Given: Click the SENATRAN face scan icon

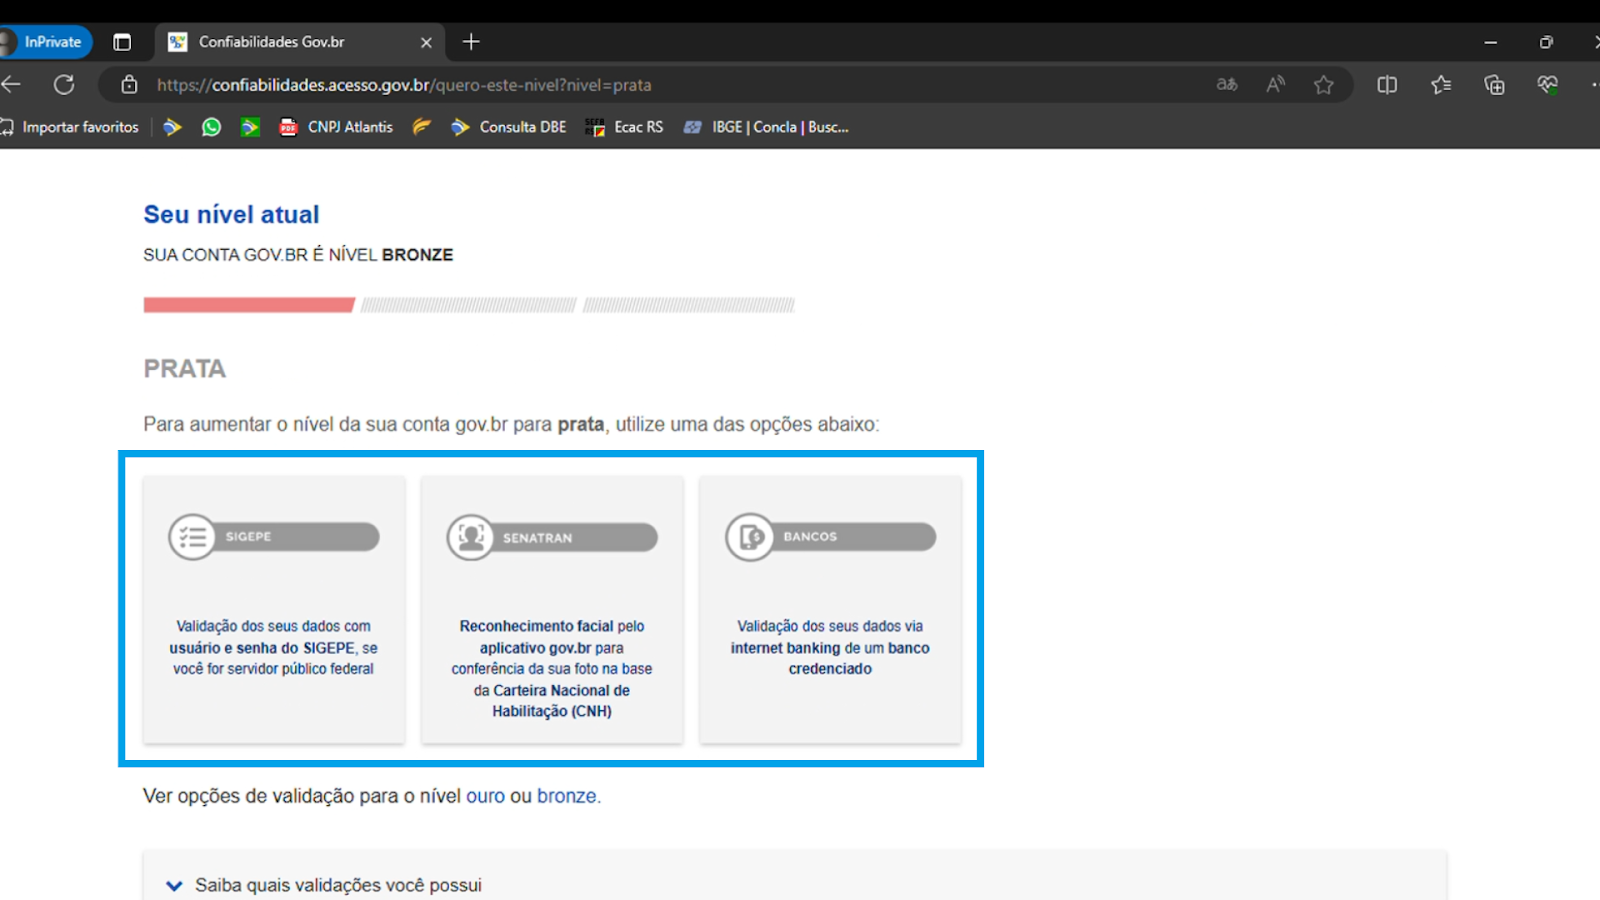Looking at the screenshot, I should coord(470,537).
